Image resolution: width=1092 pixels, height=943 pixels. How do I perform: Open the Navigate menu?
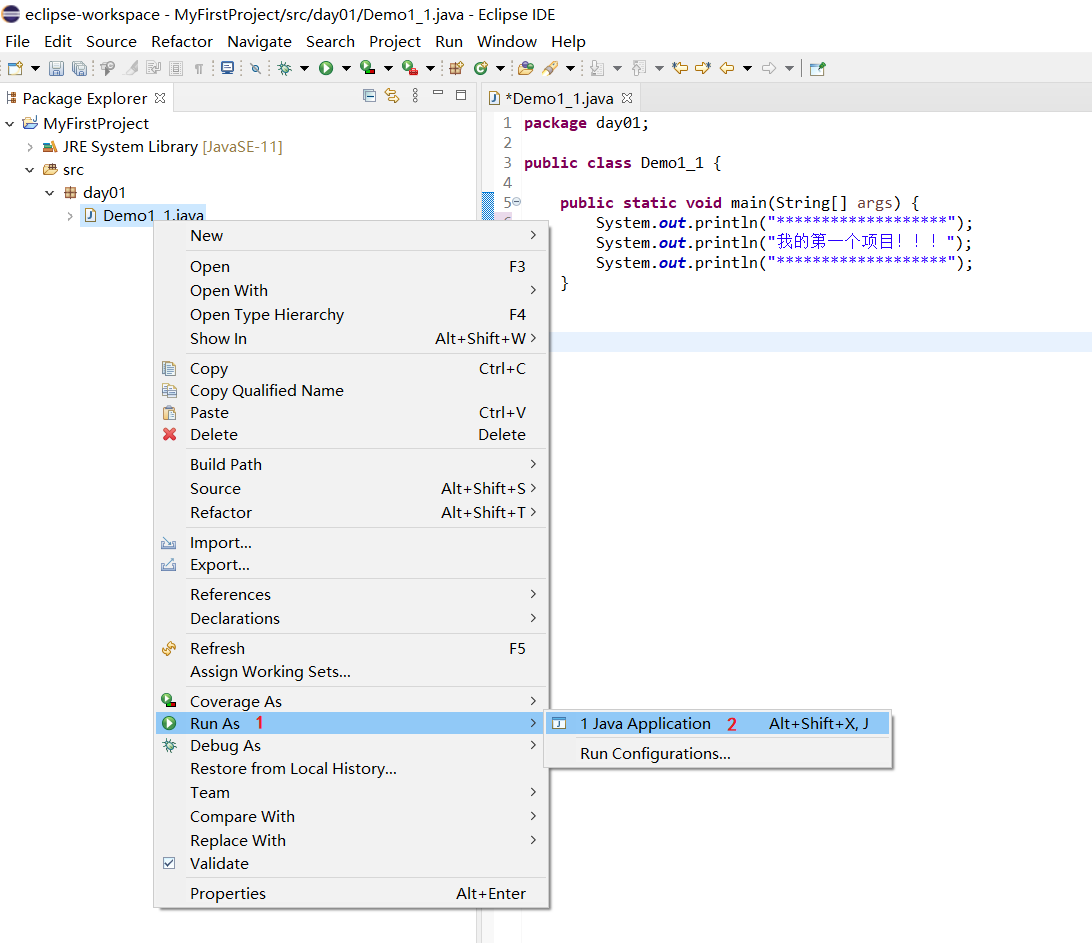(x=259, y=42)
